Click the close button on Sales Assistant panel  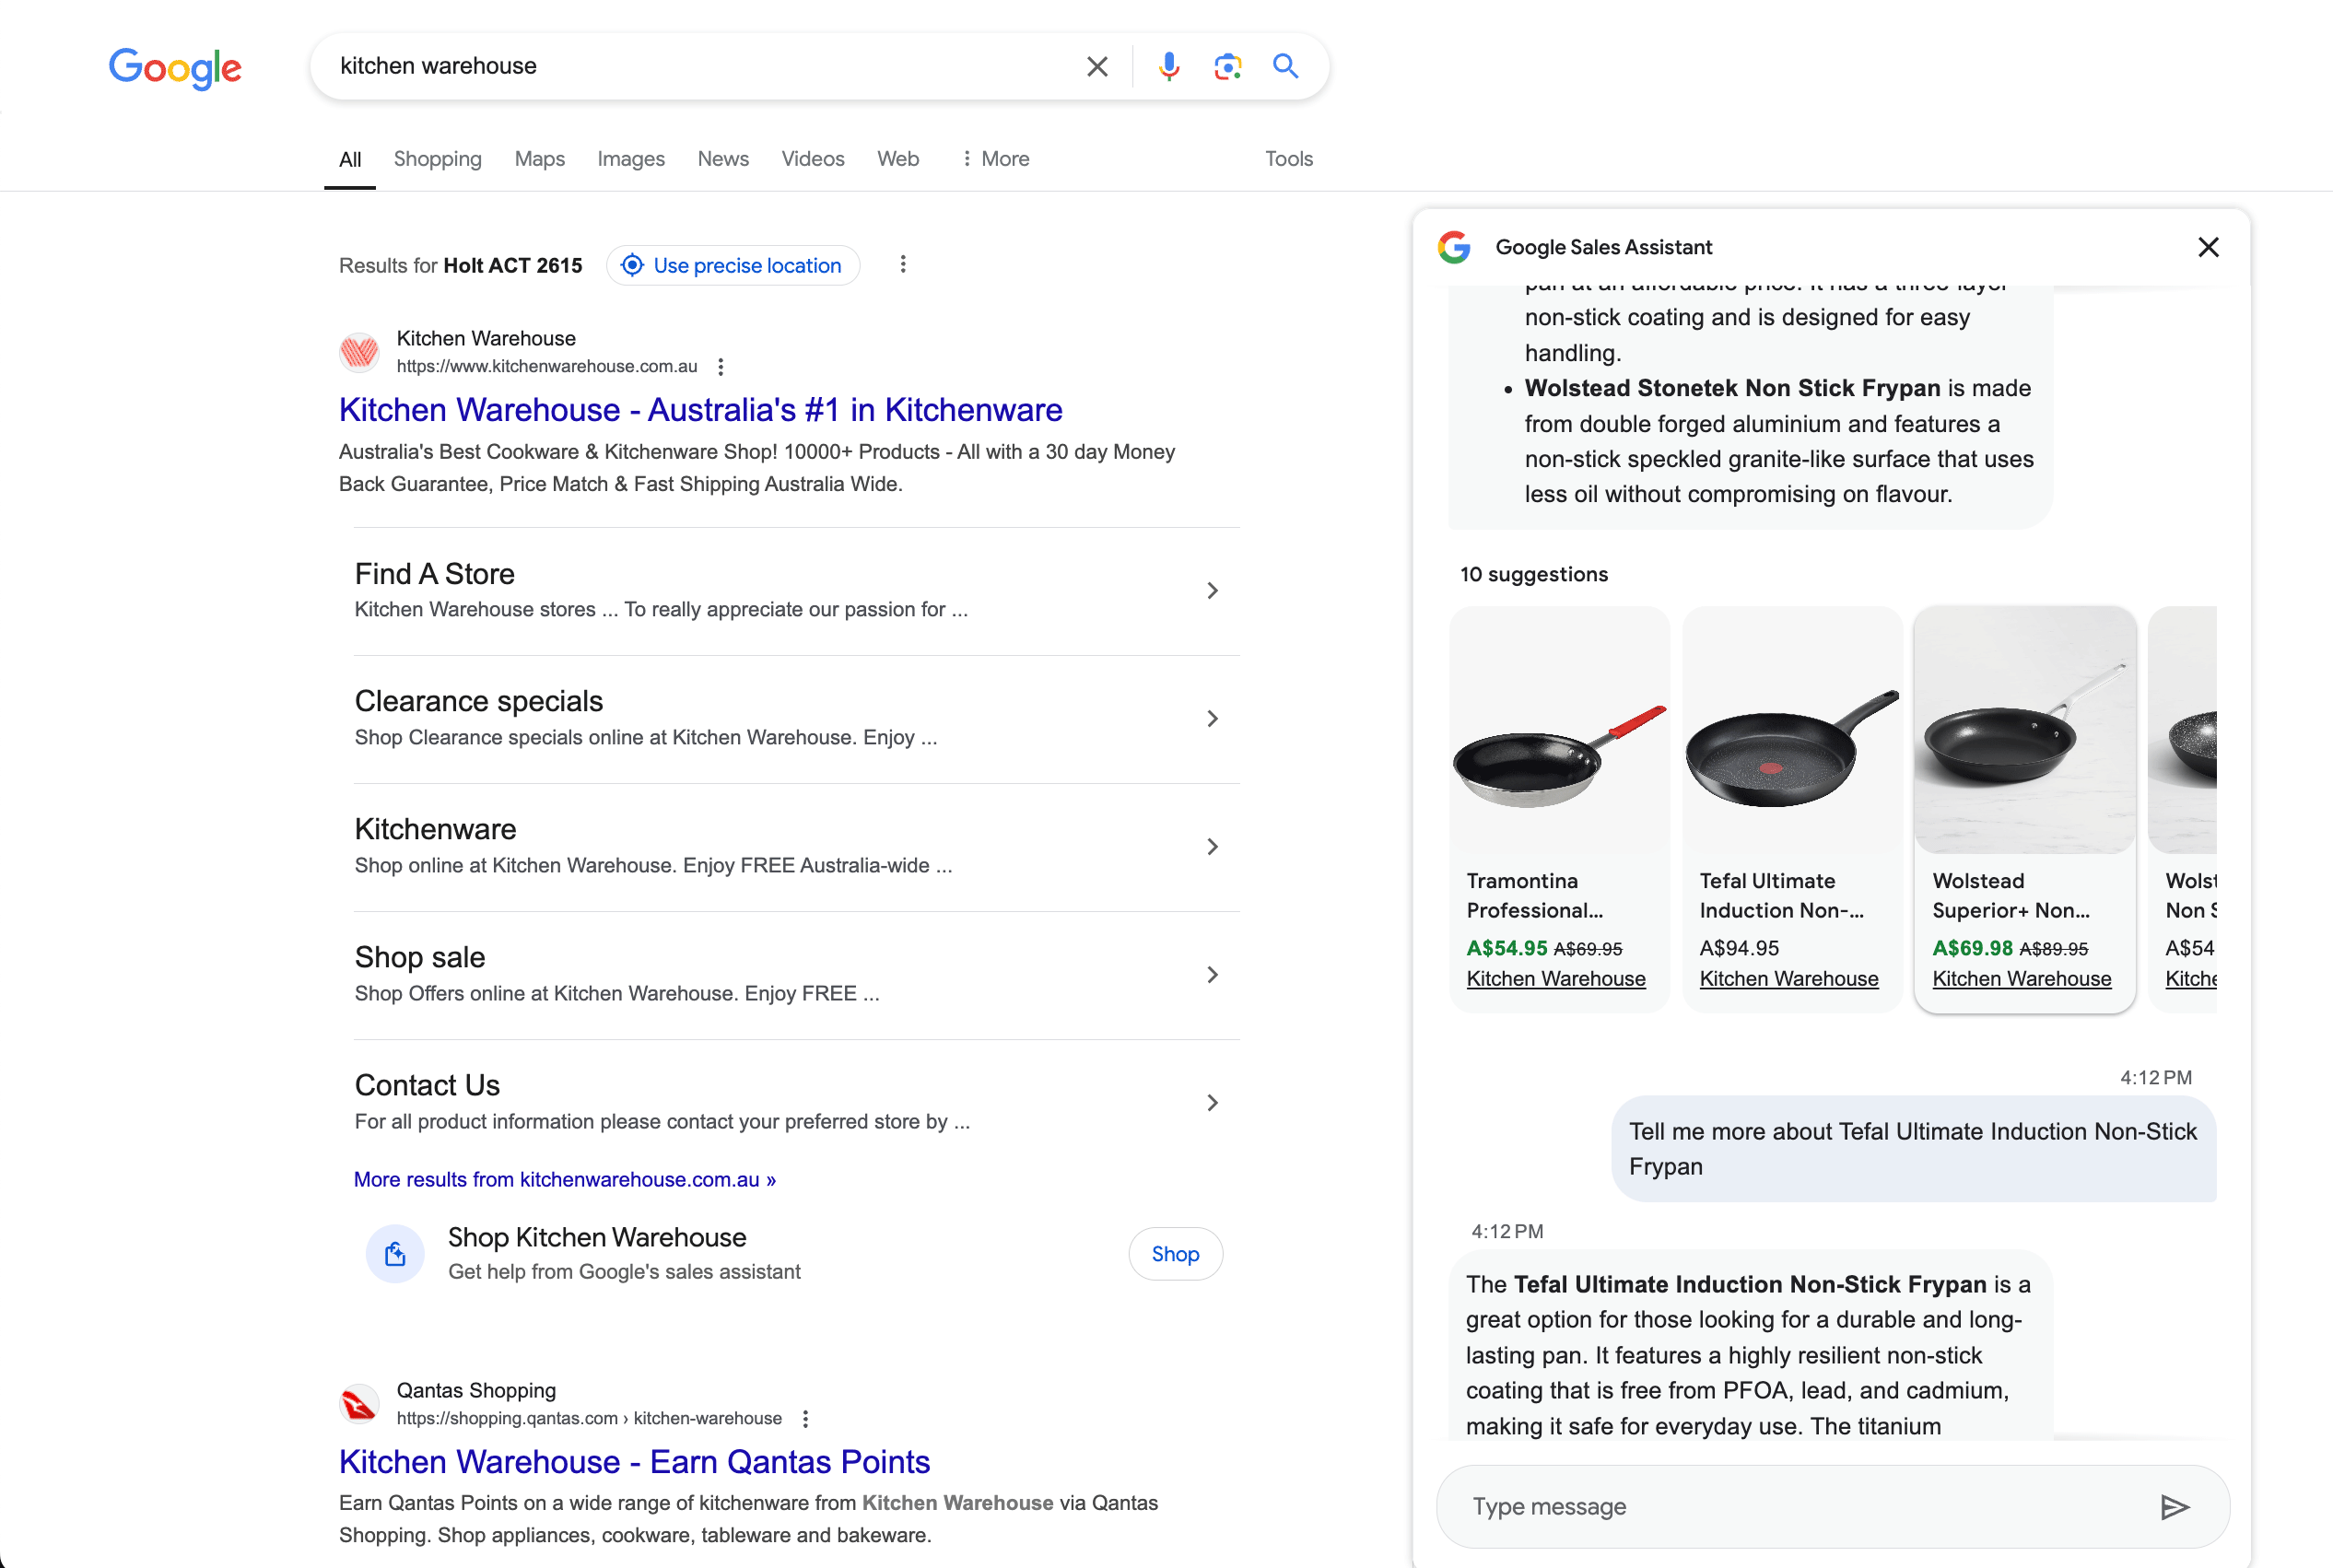click(2209, 247)
